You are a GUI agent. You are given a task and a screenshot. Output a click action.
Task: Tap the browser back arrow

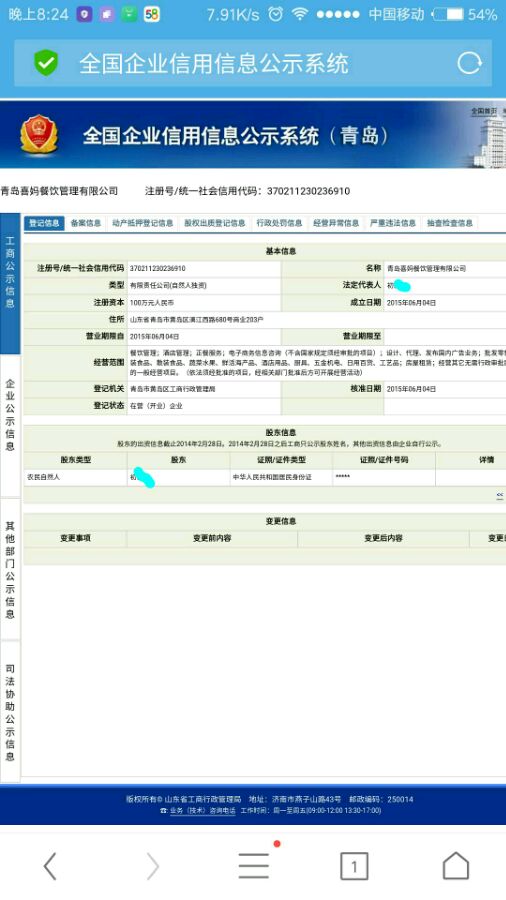[50, 865]
